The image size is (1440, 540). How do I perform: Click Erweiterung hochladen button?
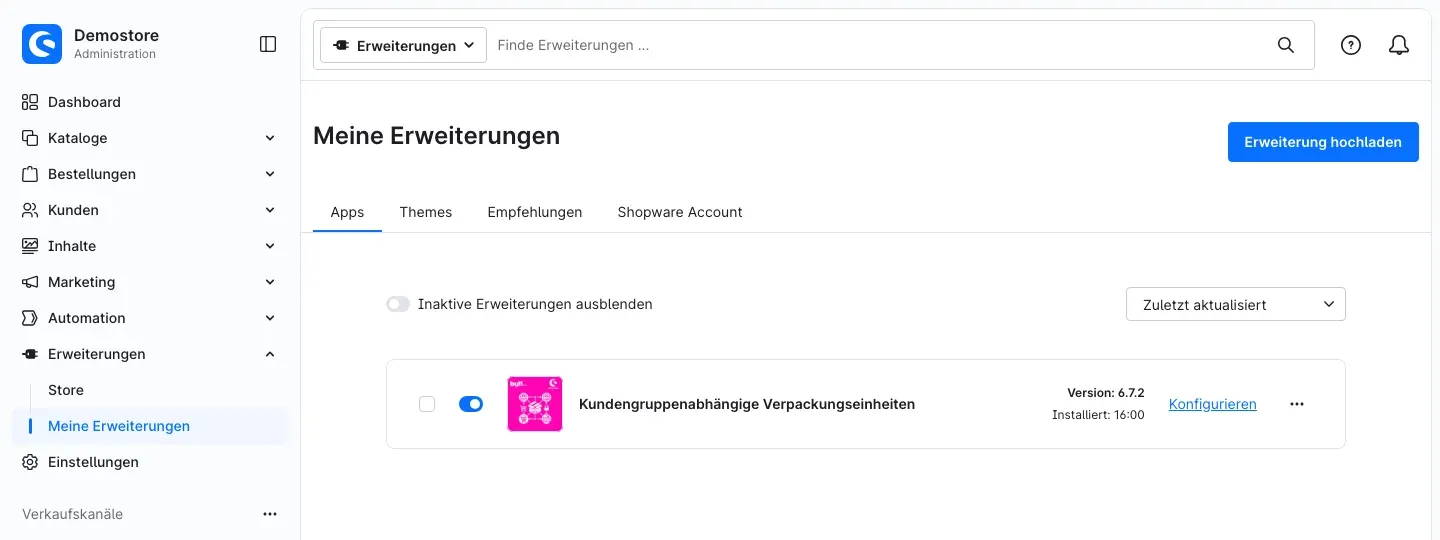pyautogui.click(x=1323, y=142)
